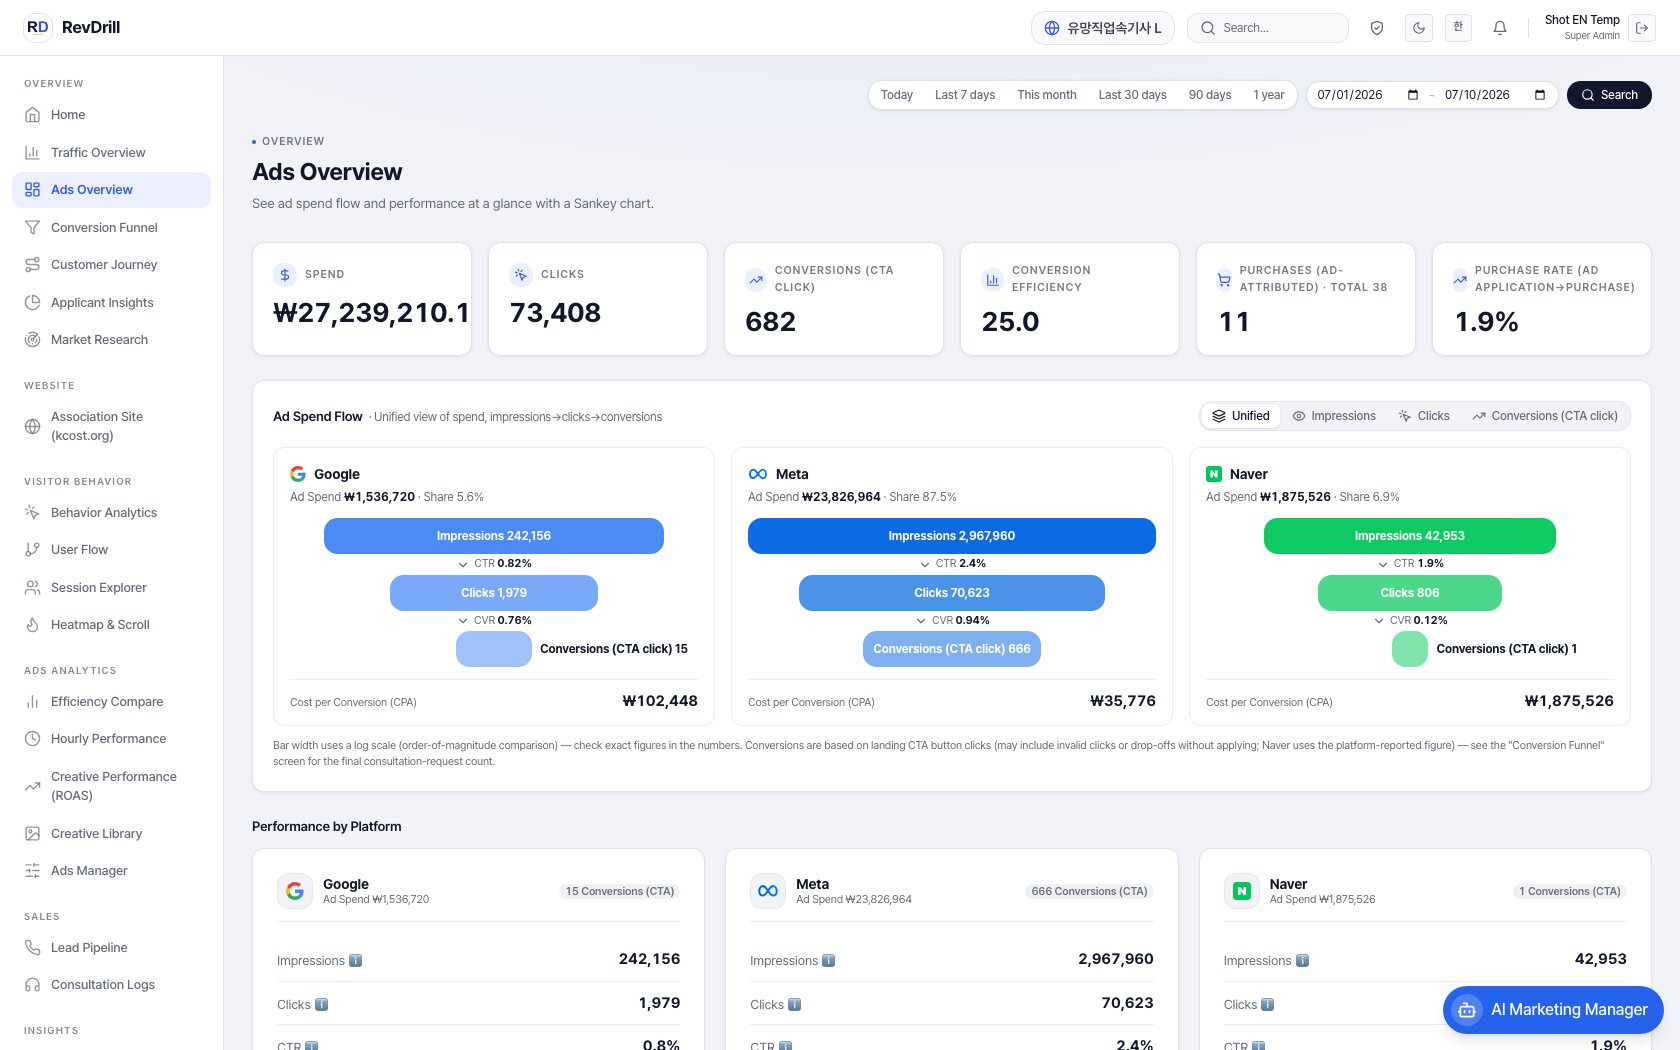The height and width of the screenshot is (1050, 1680).
Task: Toggle dark mode moon icon
Action: (x=1418, y=28)
